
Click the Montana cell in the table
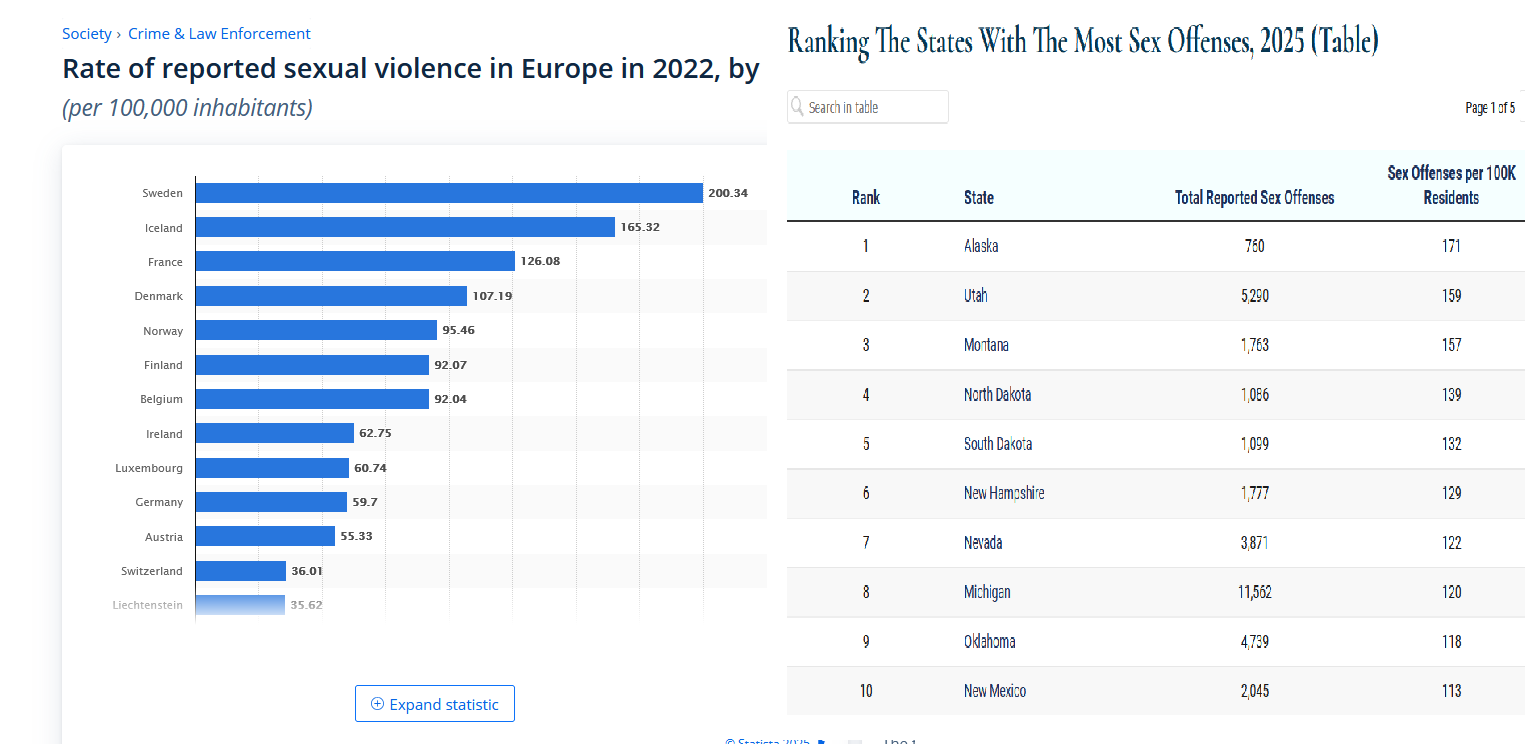(986, 345)
